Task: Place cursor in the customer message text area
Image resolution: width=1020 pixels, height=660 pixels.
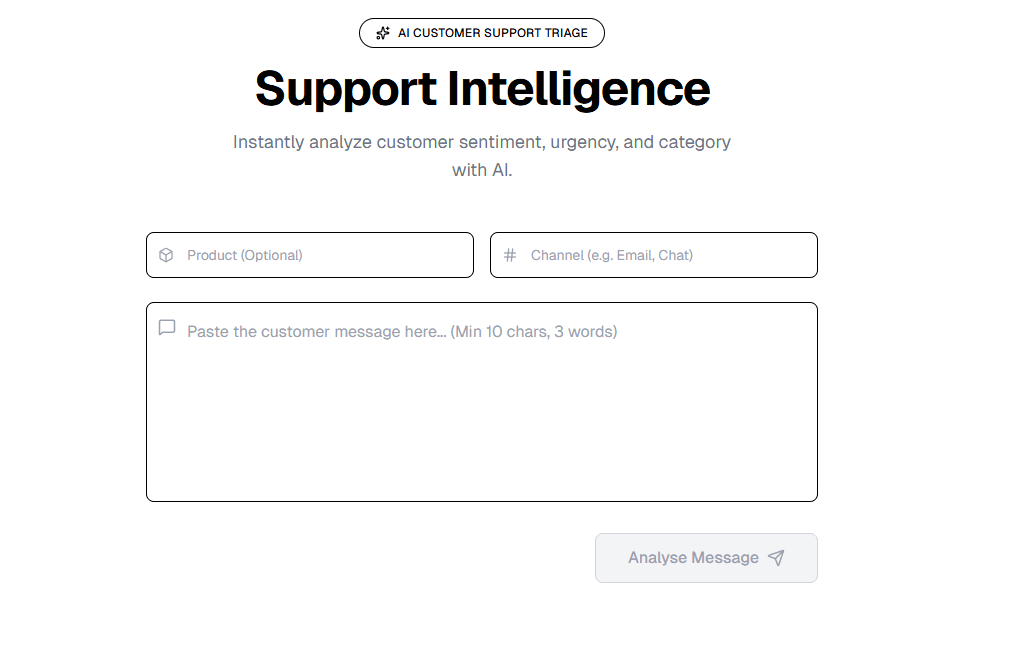Action: point(480,400)
